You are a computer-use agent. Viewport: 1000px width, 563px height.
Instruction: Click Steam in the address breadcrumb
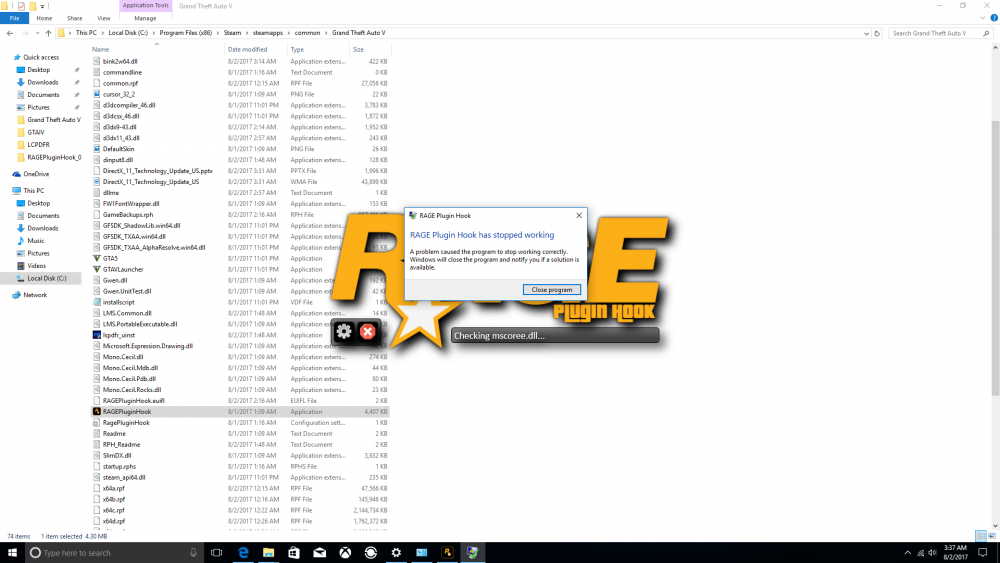232,33
